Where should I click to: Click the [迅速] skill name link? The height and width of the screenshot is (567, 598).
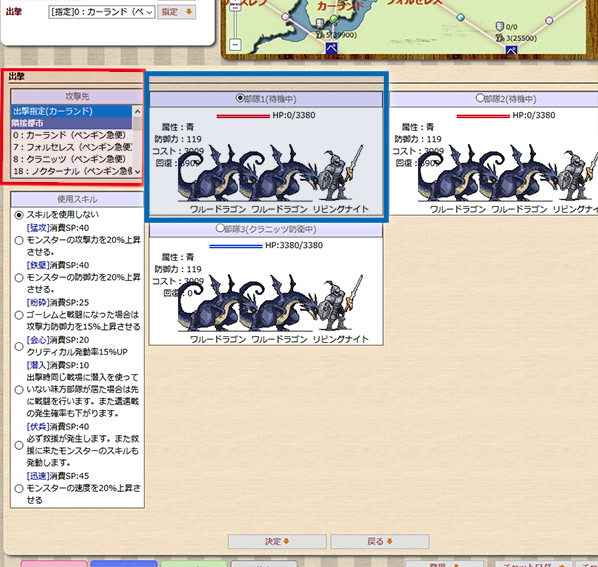point(38,476)
